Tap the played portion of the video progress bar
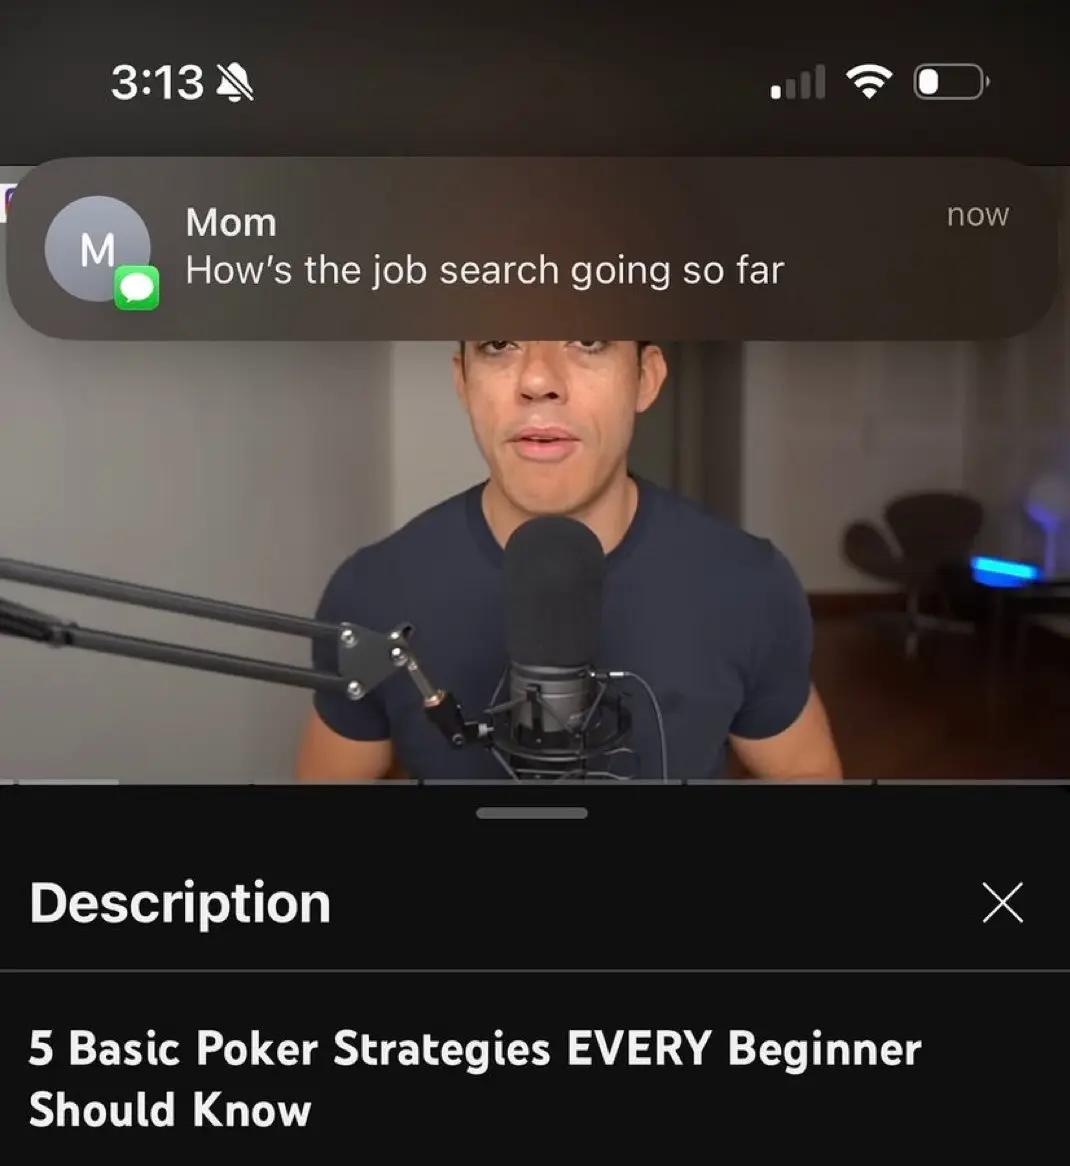The width and height of the screenshot is (1070, 1166). click(x=59, y=782)
